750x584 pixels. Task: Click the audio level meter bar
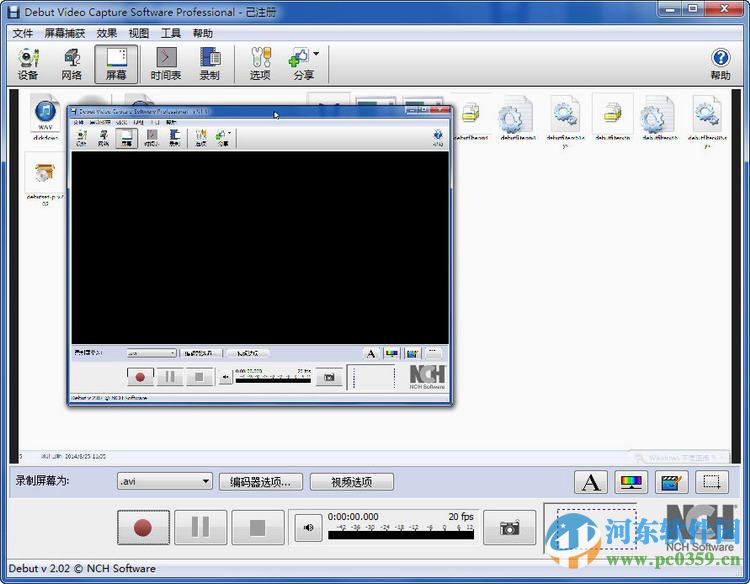point(401,535)
